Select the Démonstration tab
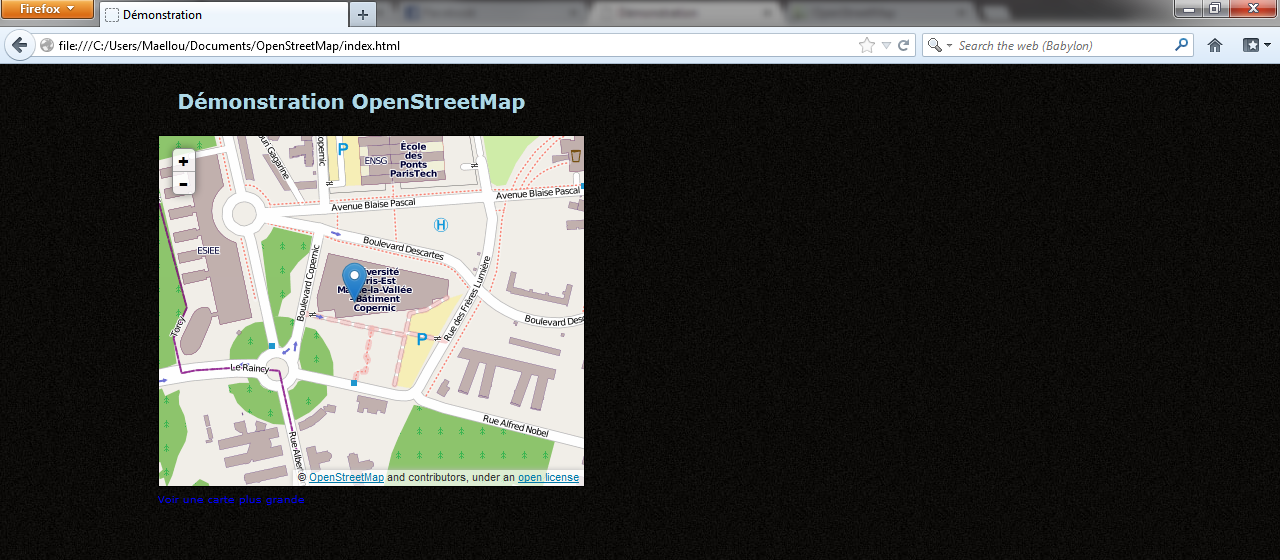The height and width of the screenshot is (560, 1280). [x=222, y=15]
